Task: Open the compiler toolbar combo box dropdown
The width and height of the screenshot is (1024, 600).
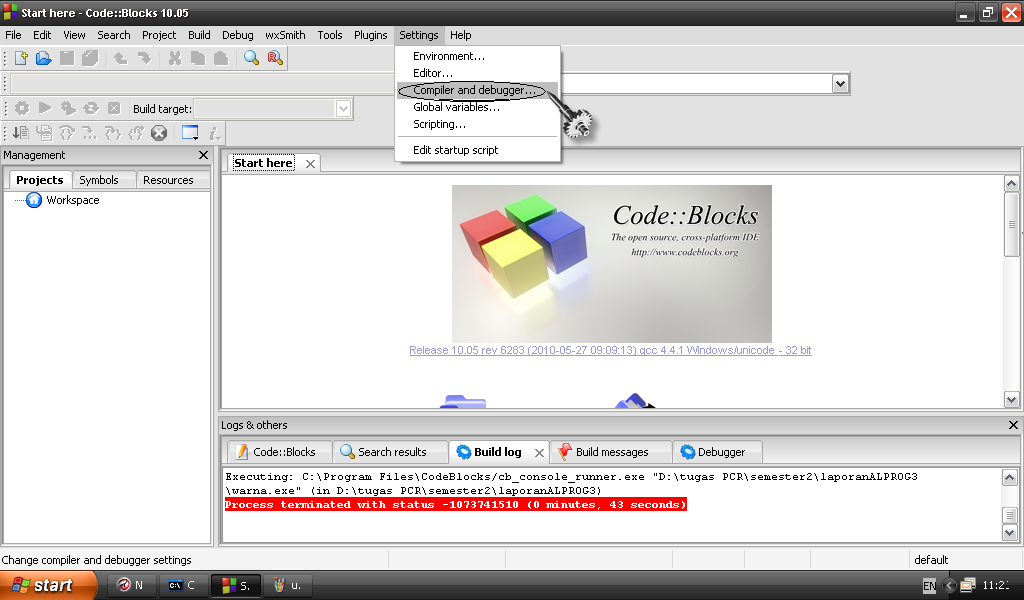Action: (838, 84)
